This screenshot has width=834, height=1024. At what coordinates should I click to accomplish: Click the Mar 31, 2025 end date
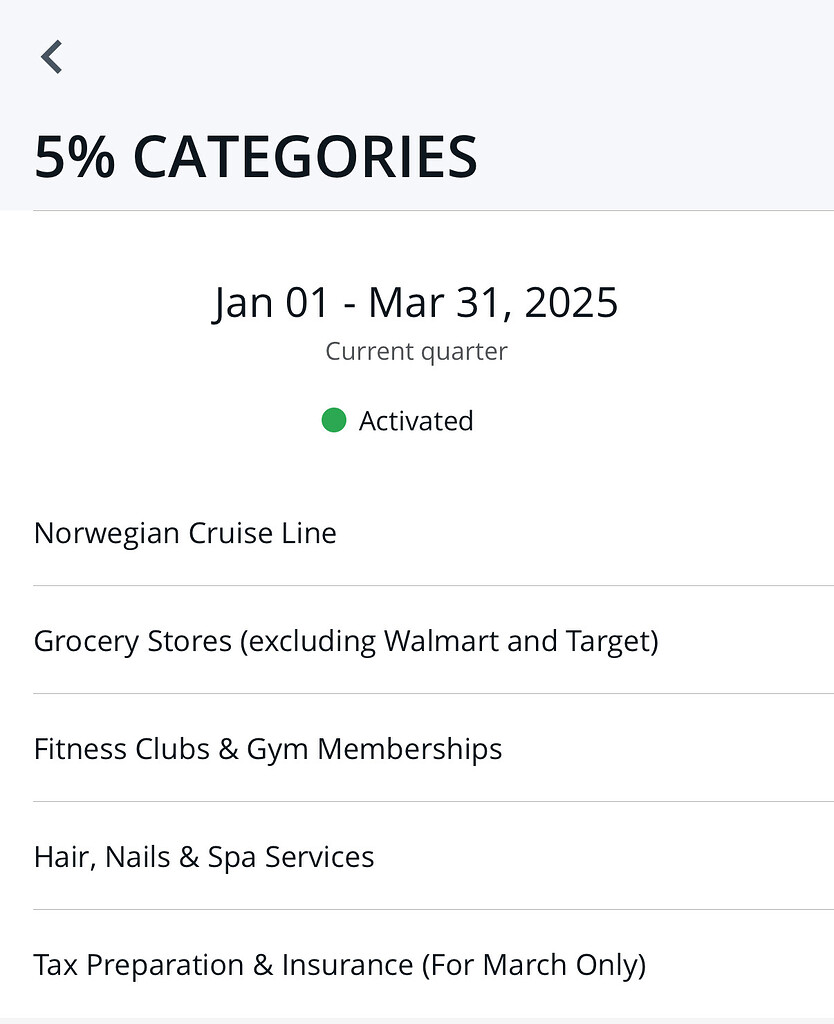point(493,303)
